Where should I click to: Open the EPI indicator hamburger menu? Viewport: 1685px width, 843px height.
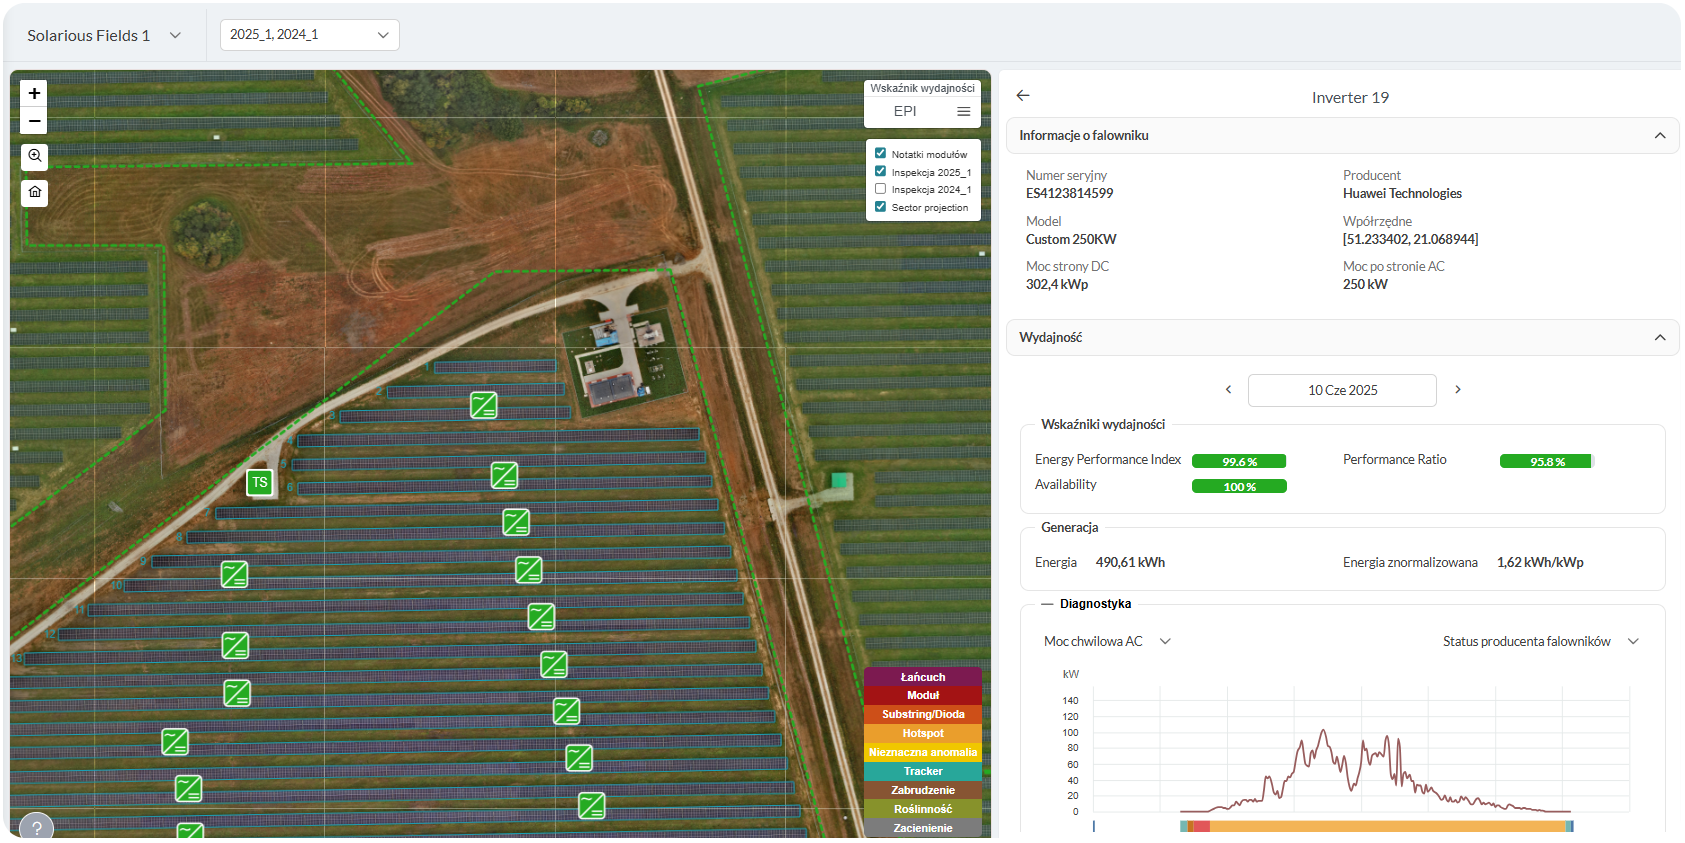pyautogui.click(x=964, y=111)
